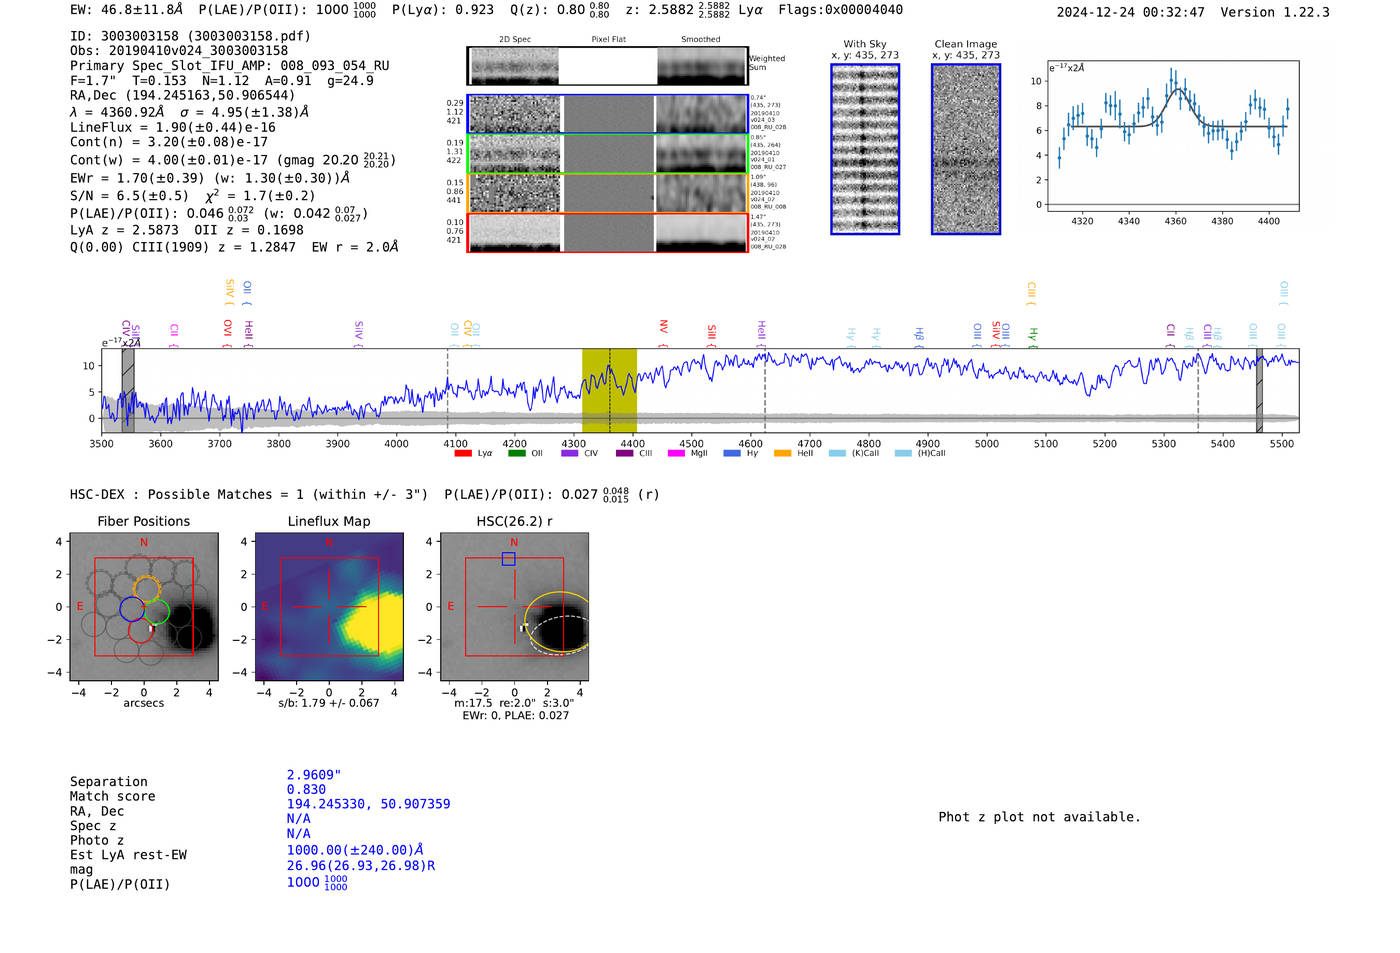Click the match RA, Dec coordinates in blue

click(368, 804)
